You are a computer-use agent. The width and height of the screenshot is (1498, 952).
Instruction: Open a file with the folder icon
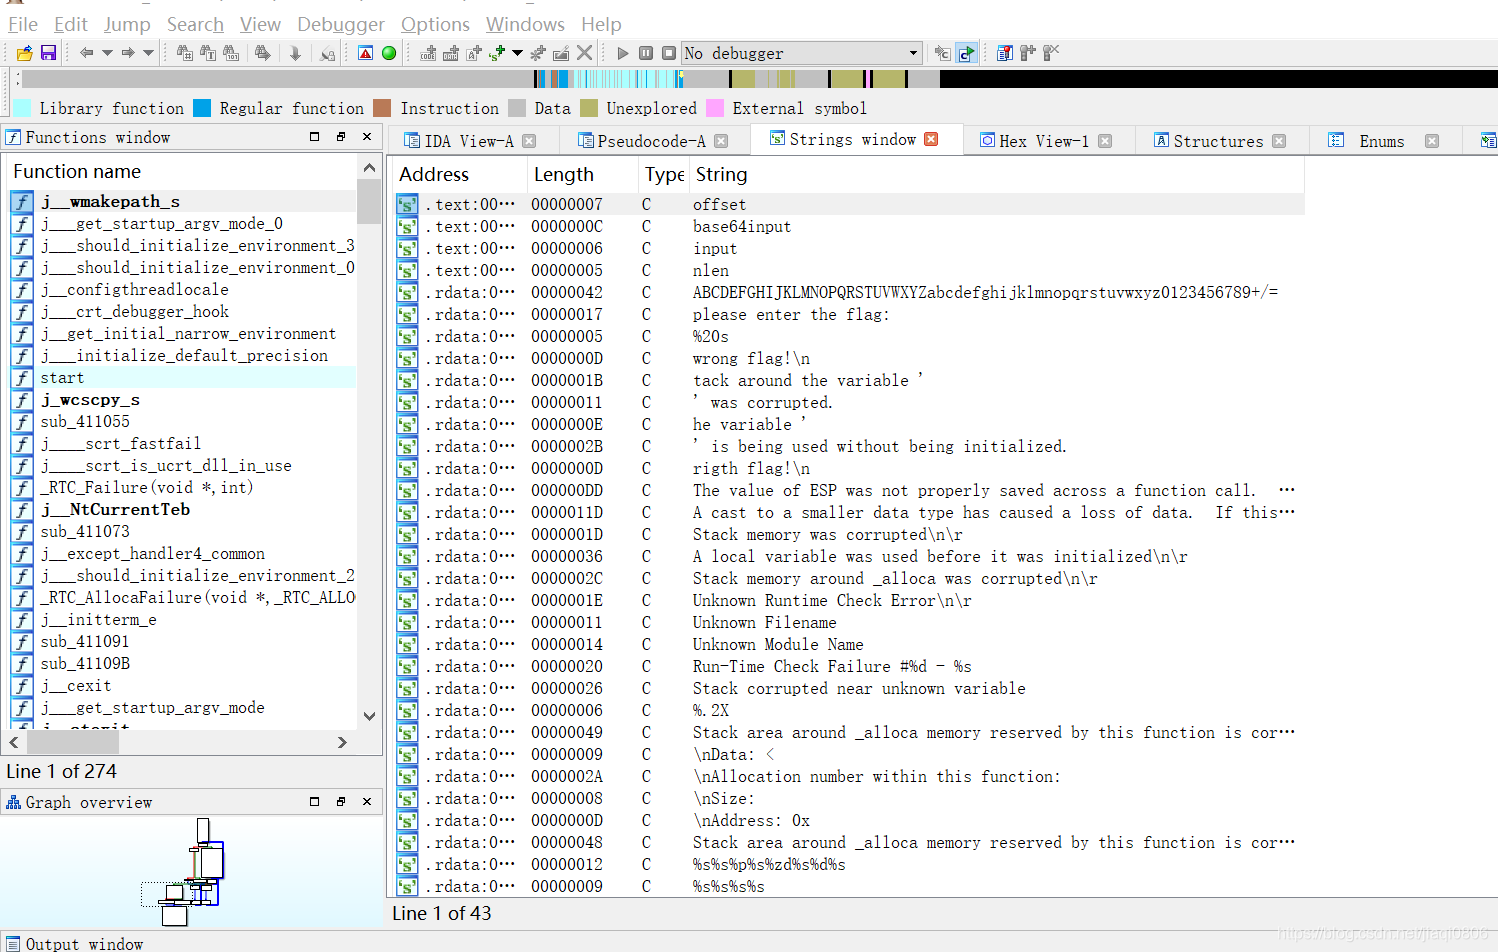click(24, 53)
